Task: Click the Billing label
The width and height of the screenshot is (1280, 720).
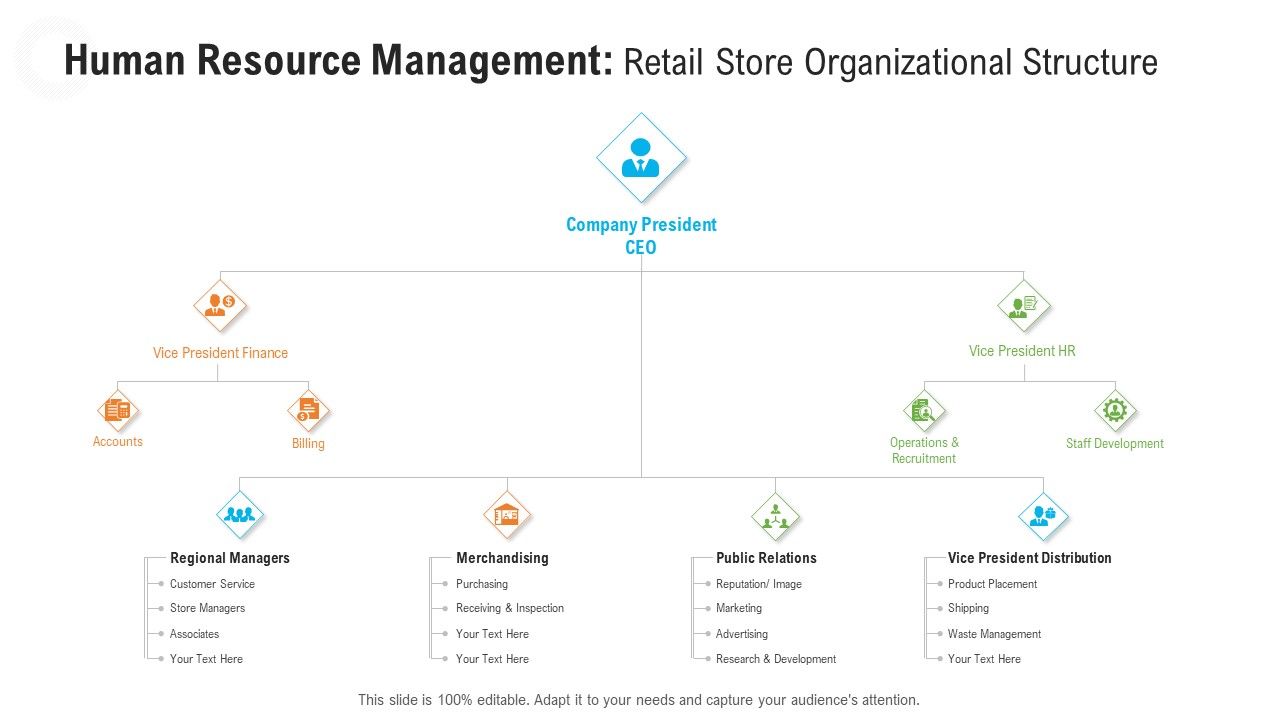Action: 308,444
